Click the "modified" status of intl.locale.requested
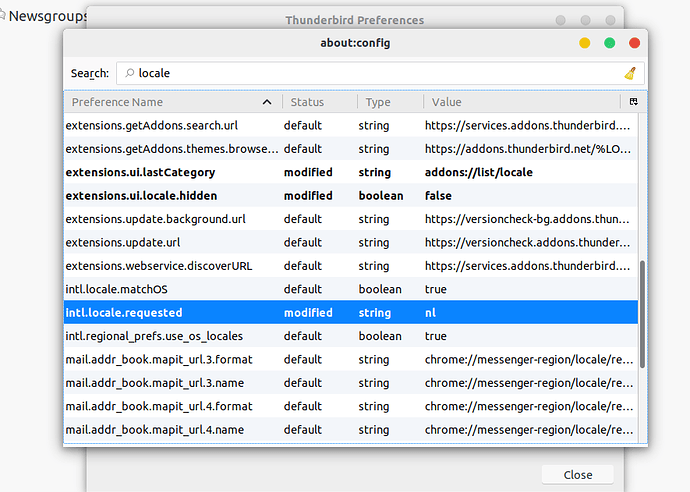The width and height of the screenshot is (690, 492). (x=308, y=312)
